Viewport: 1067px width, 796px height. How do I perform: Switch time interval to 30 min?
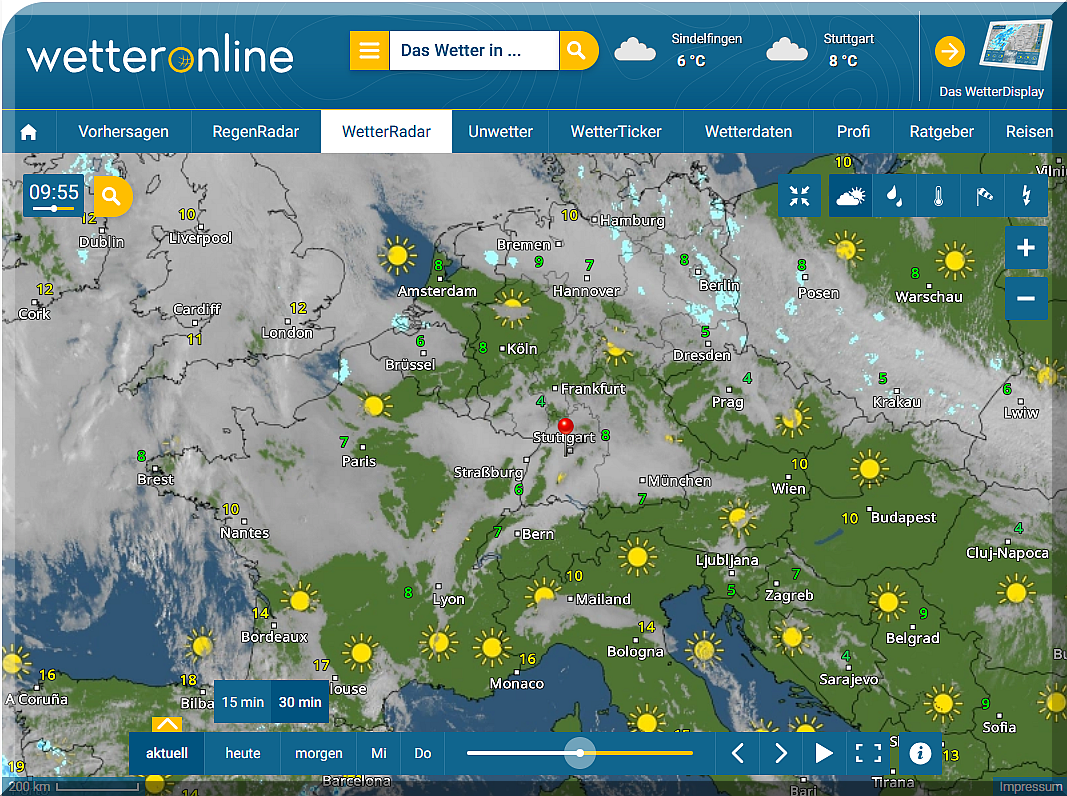[x=300, y=702]
